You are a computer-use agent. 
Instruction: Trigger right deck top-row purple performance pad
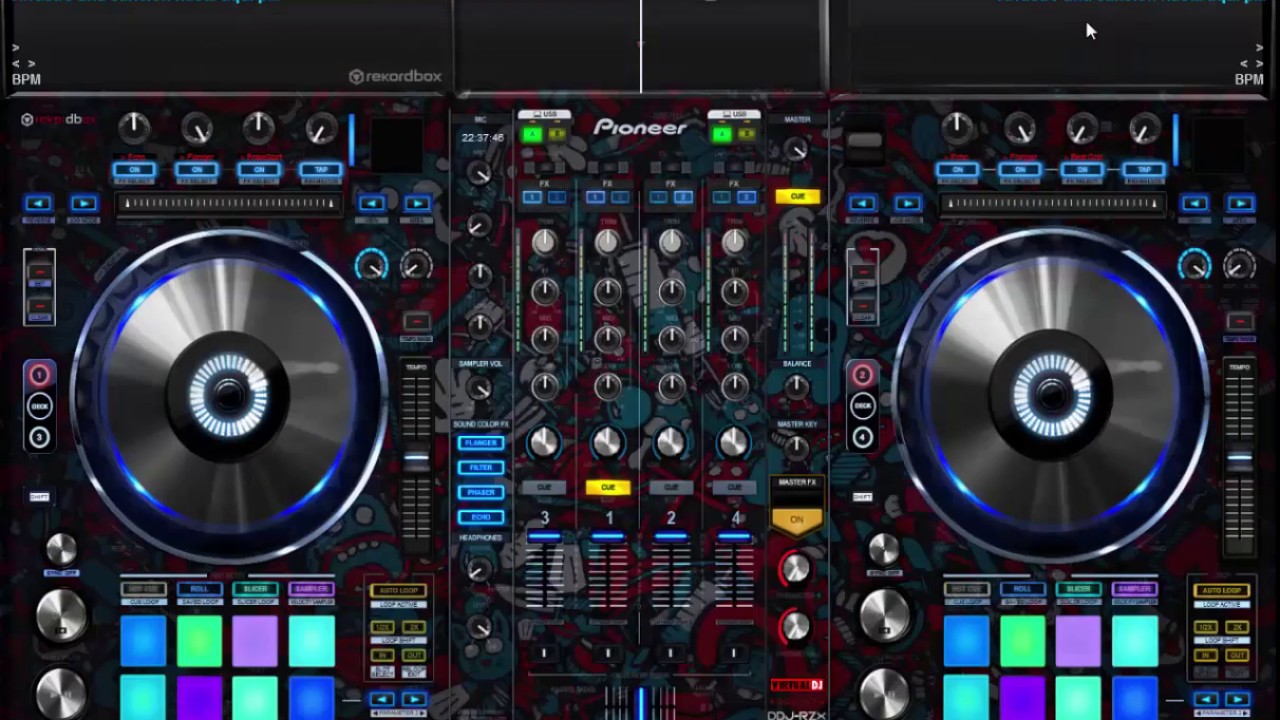[1078, 640]
